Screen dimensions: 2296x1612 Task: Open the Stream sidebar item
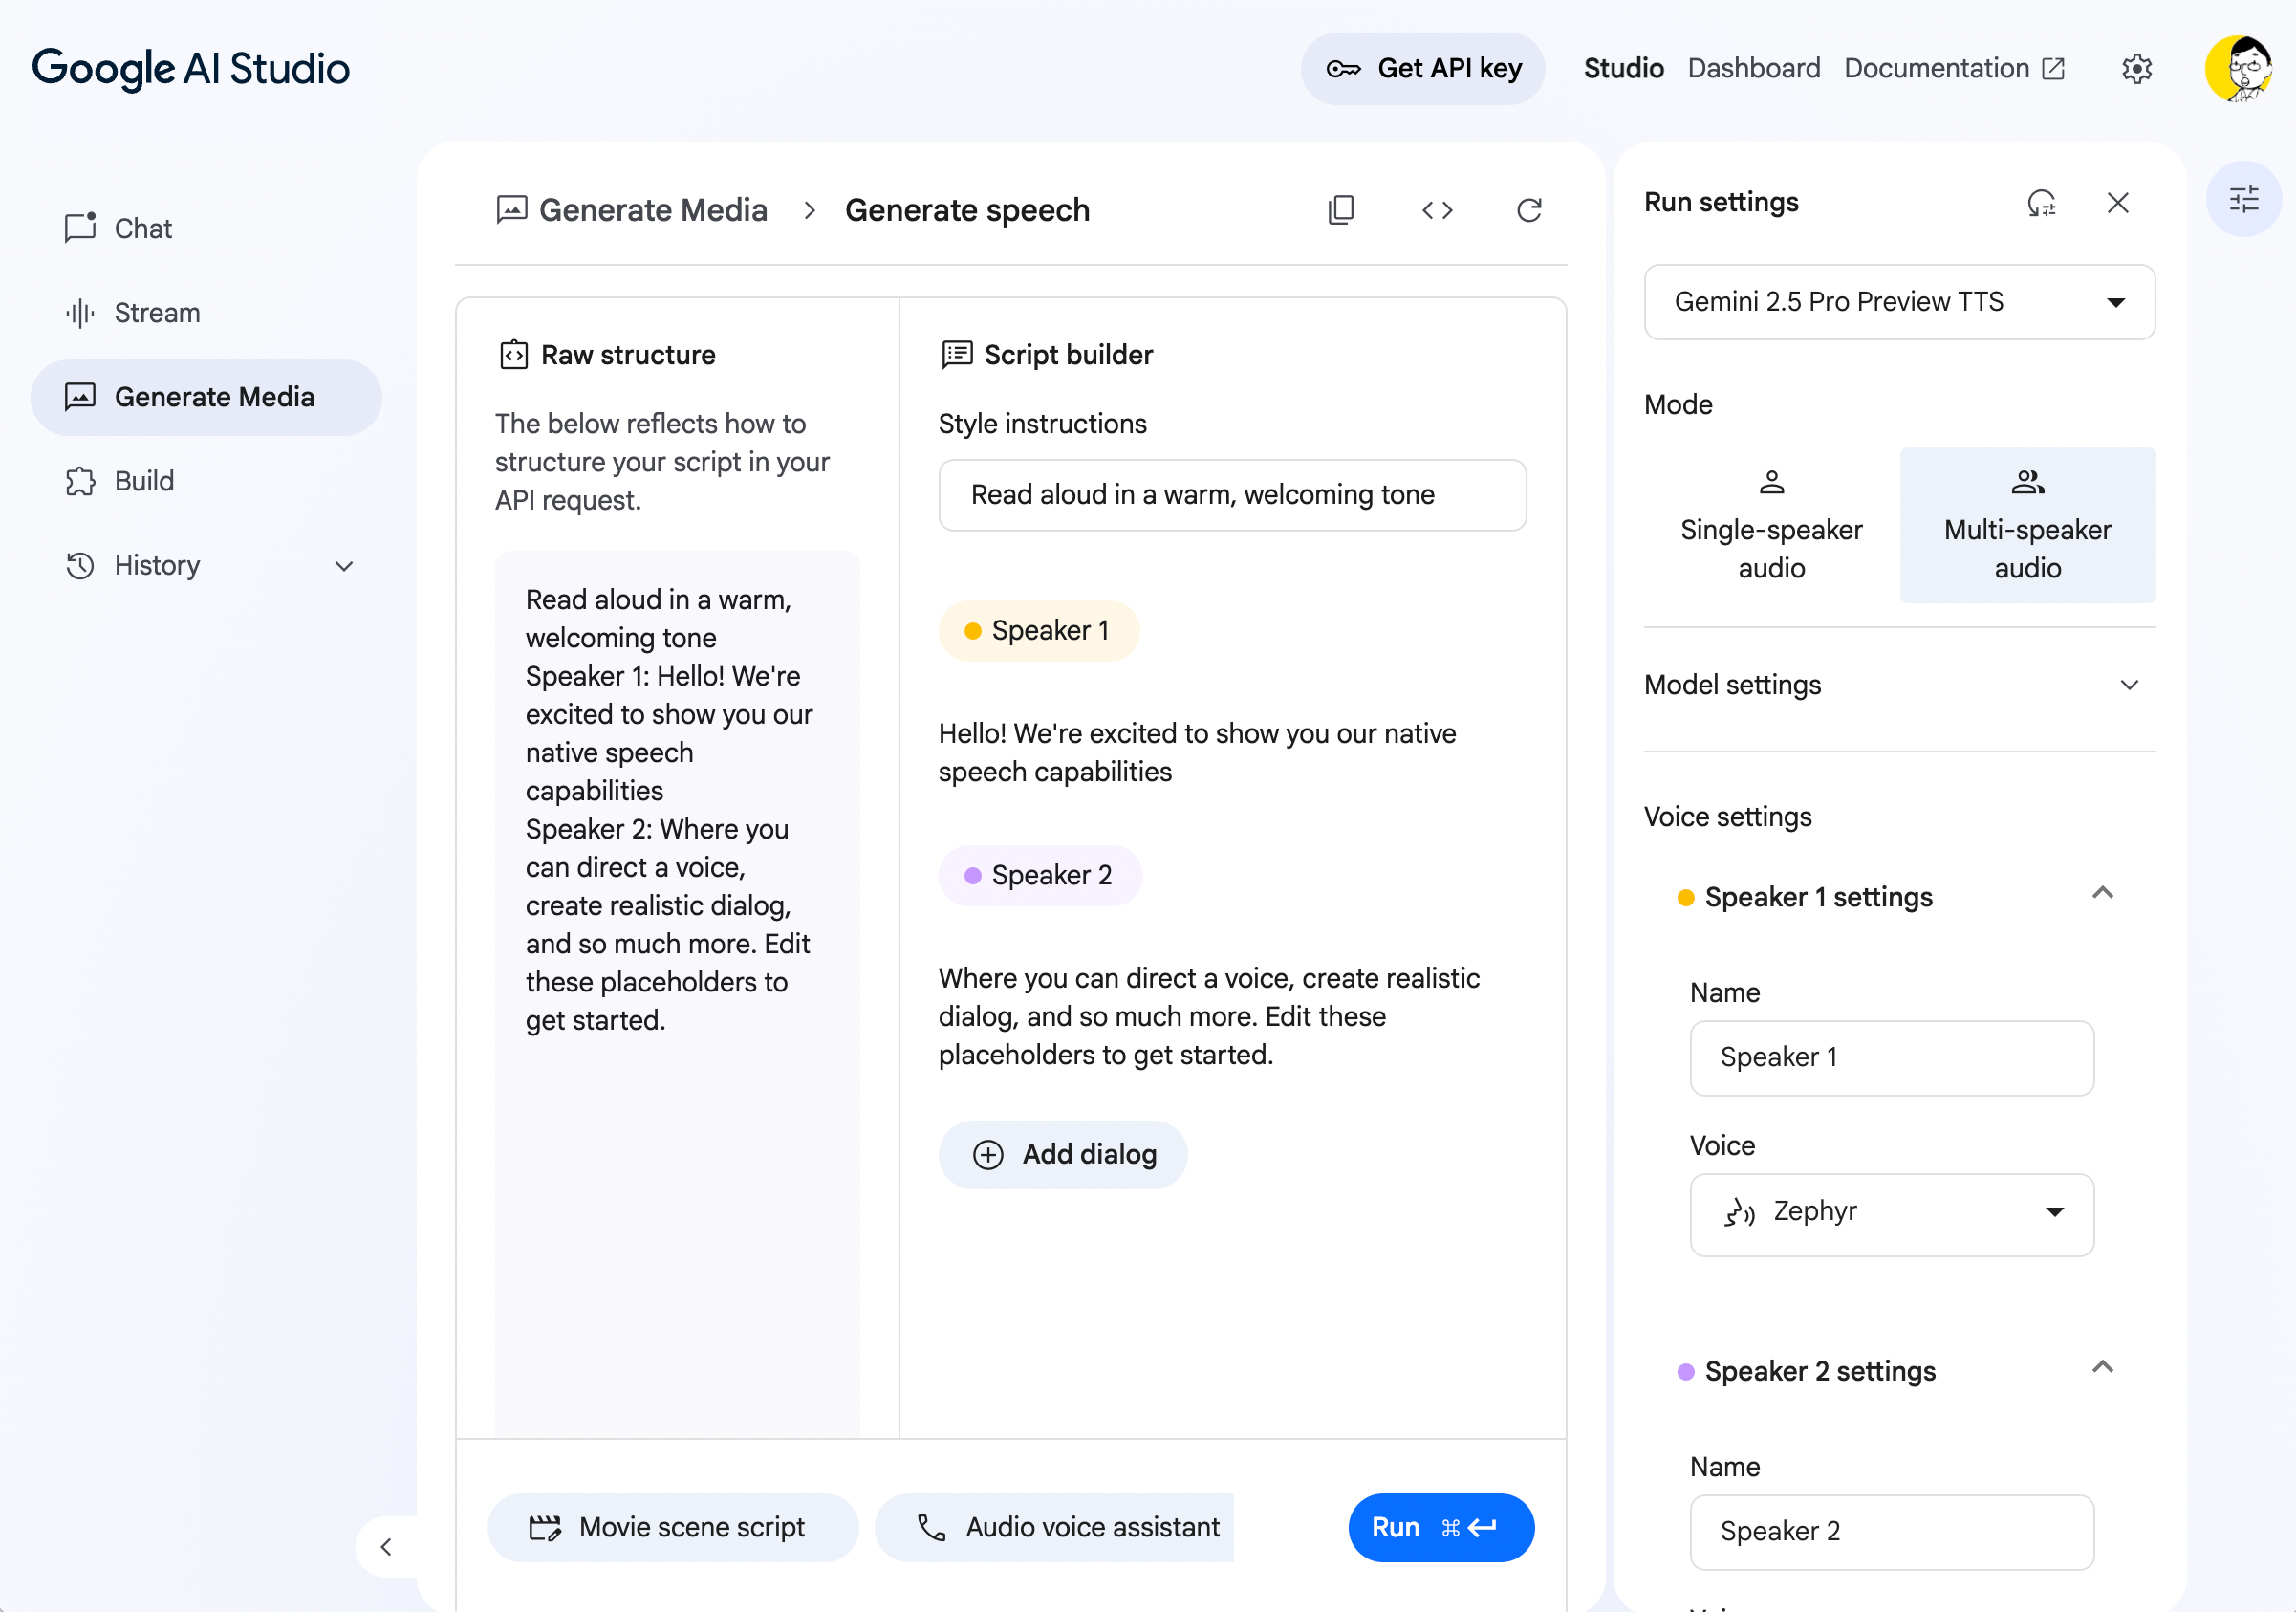157,313
